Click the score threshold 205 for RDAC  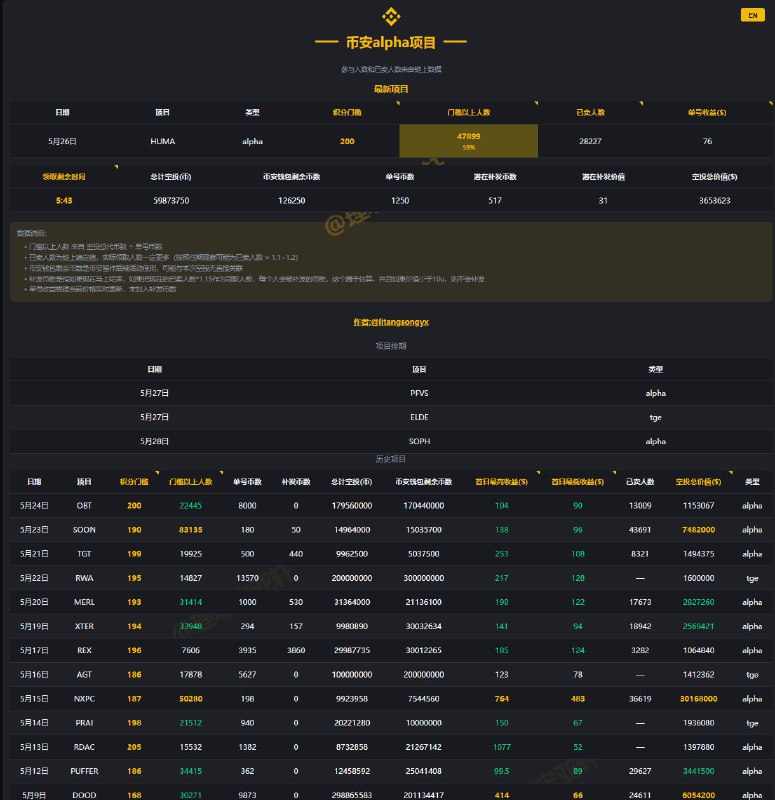coord(134,747)
